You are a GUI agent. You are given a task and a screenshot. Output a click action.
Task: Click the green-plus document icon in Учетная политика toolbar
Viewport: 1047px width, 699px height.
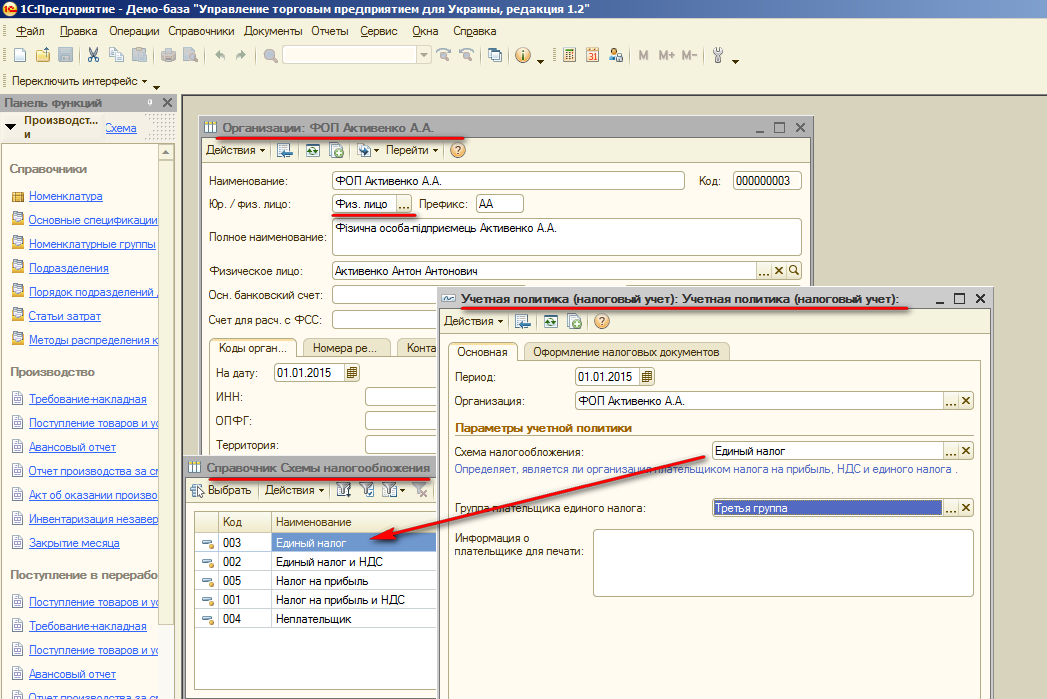click(574, 321)
